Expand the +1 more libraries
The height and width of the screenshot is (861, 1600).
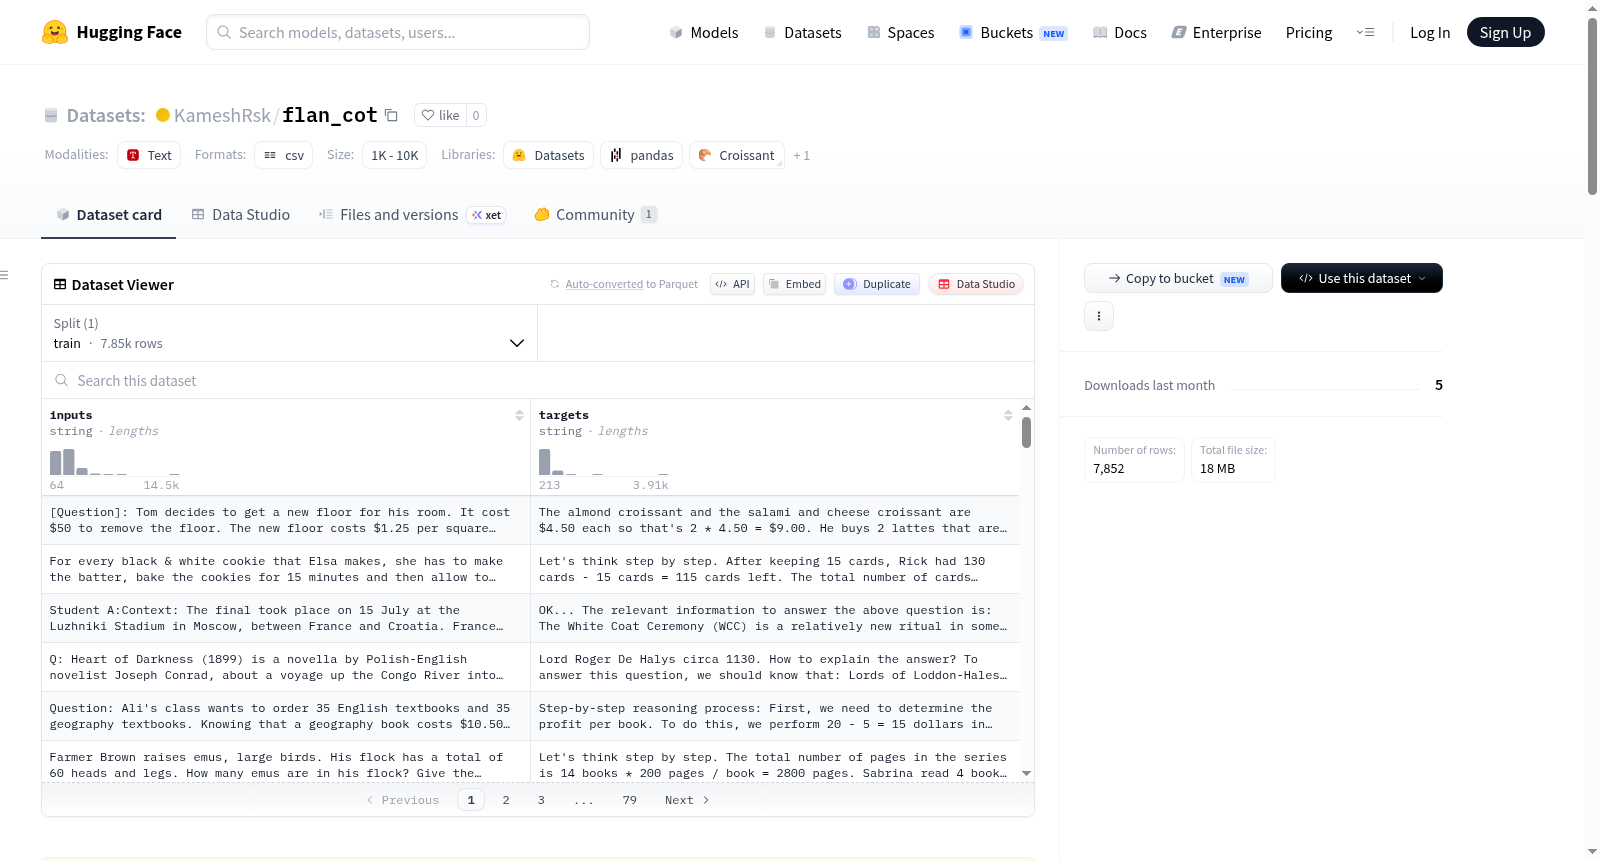801,155
